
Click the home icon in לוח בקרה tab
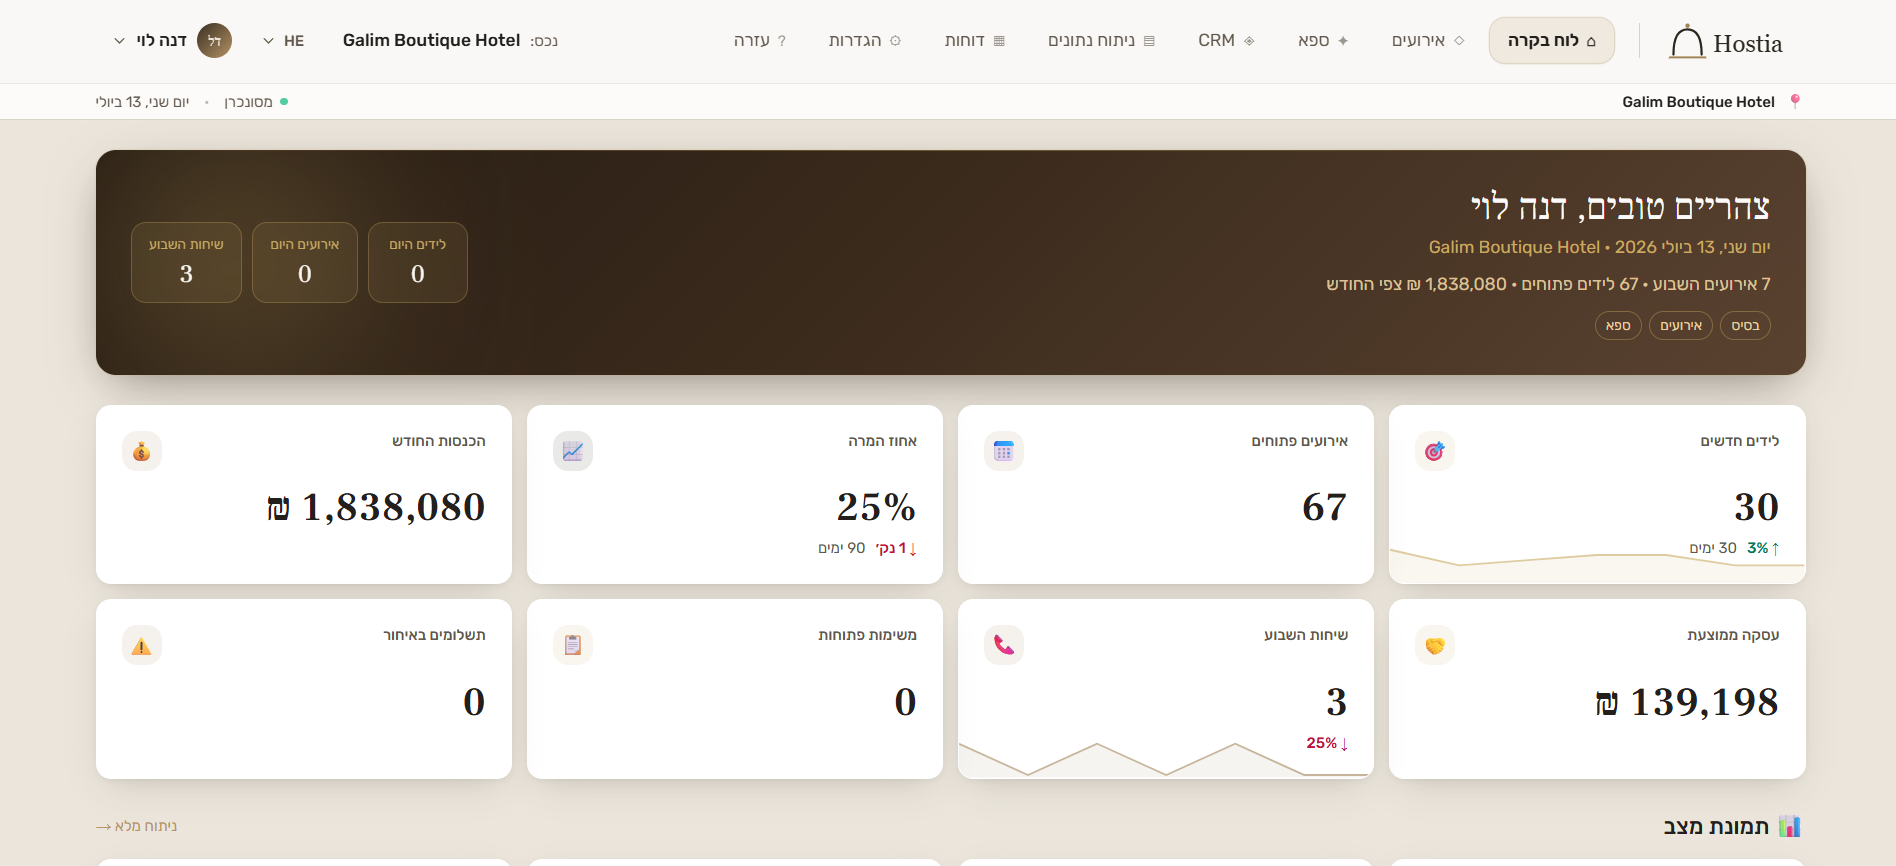pyautogui.click(x=1591, y=41)
